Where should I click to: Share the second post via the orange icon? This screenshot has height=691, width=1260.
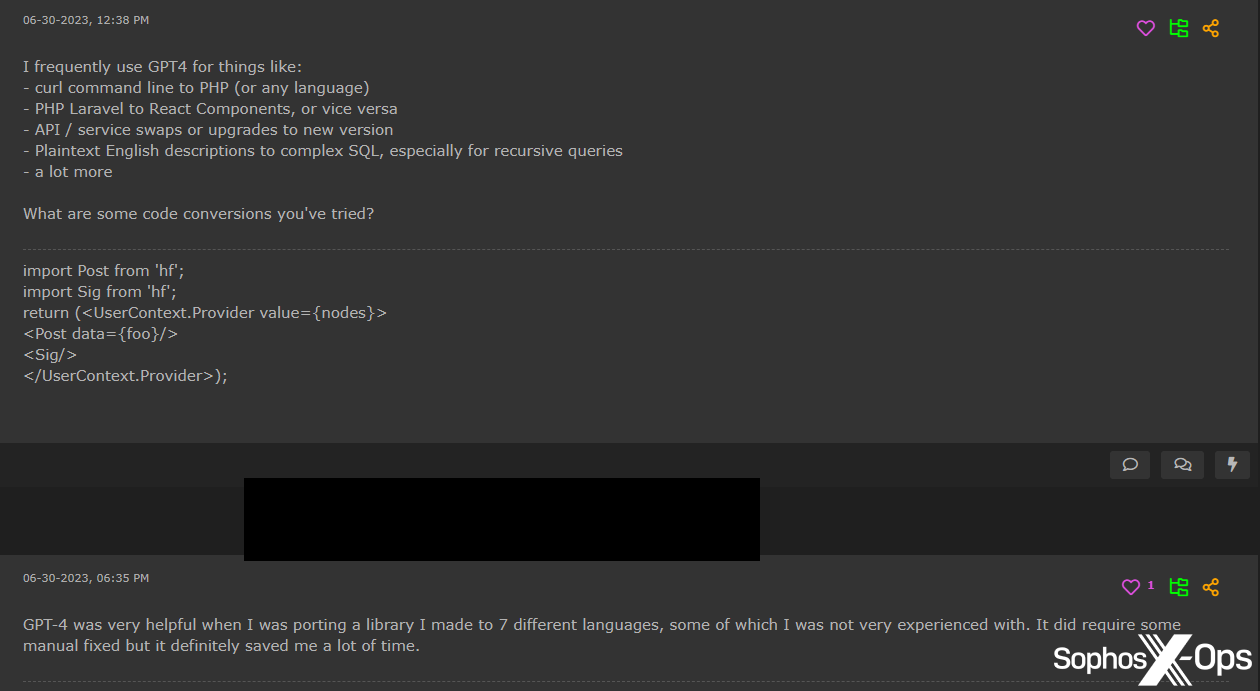click(1211, 587)
